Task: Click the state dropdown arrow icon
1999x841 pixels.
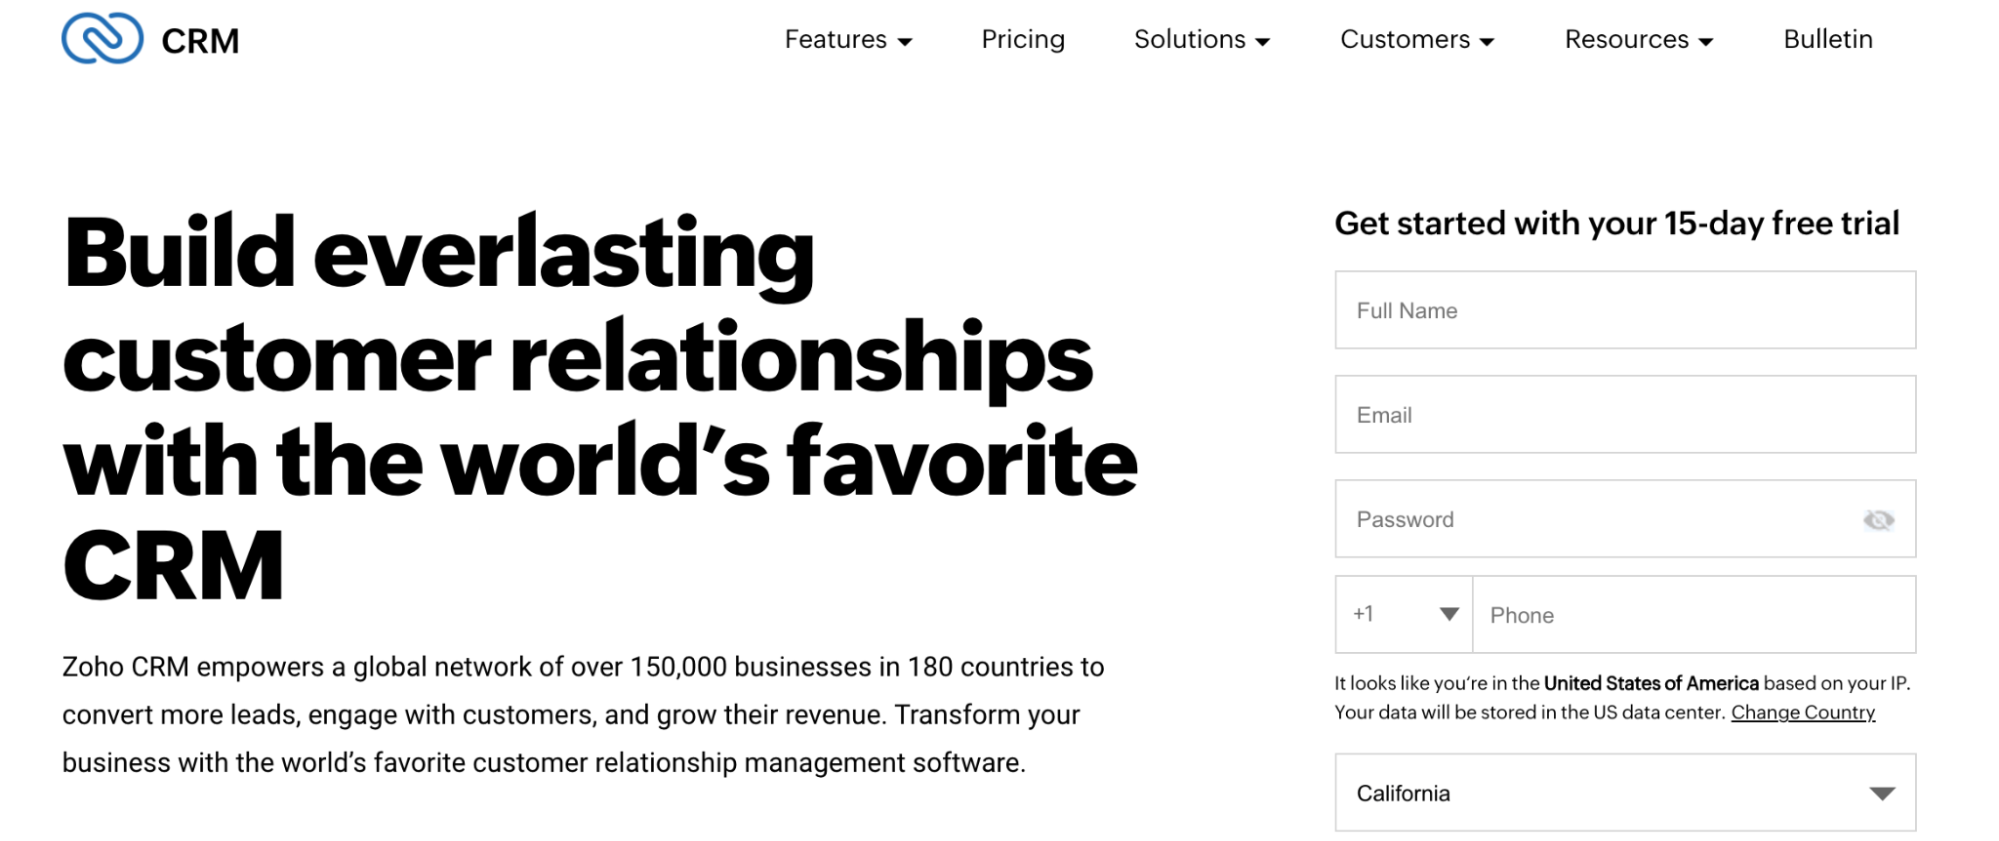Action: click(1882, 794)
